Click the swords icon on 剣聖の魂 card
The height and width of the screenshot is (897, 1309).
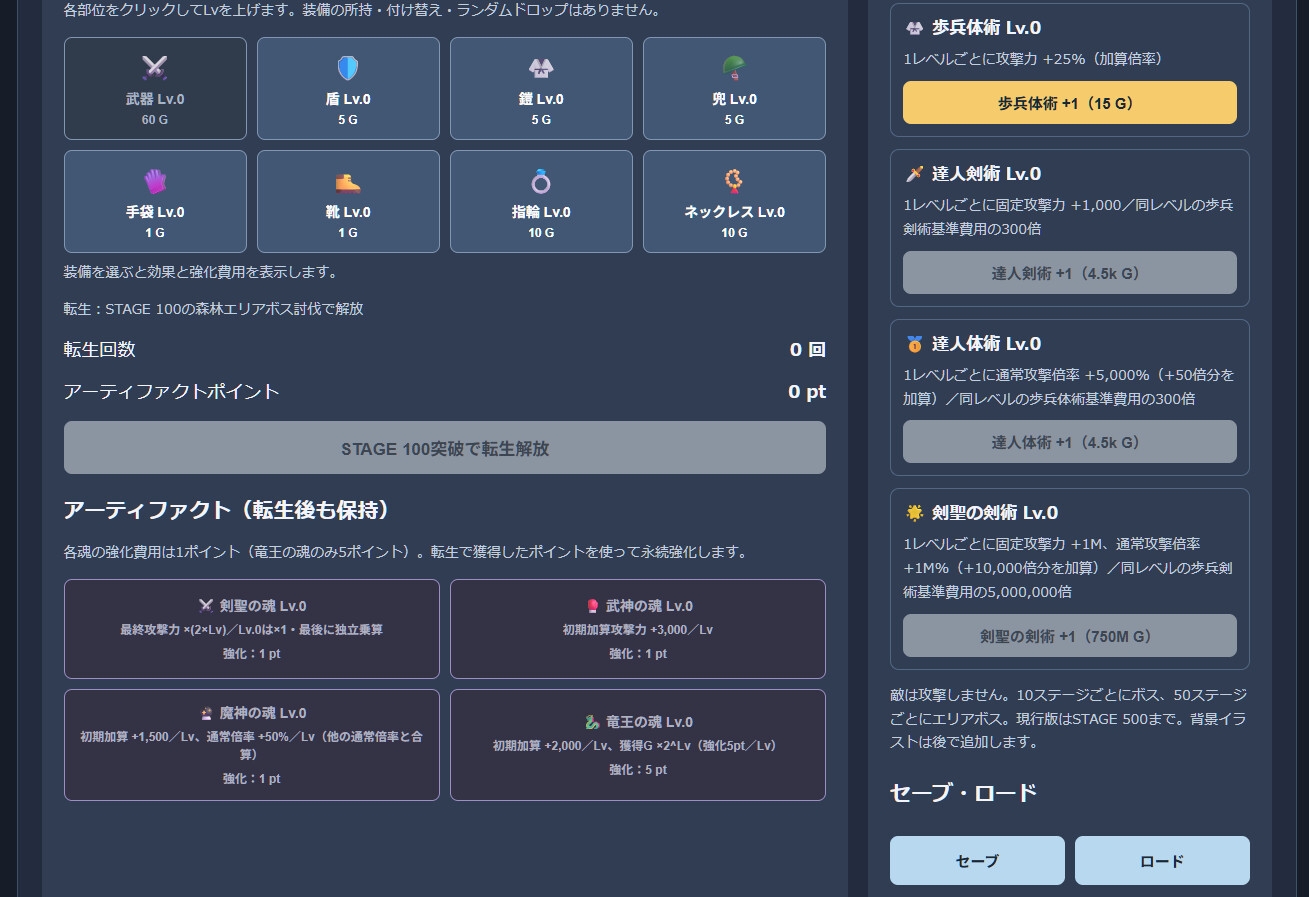[x=206, y=606]
